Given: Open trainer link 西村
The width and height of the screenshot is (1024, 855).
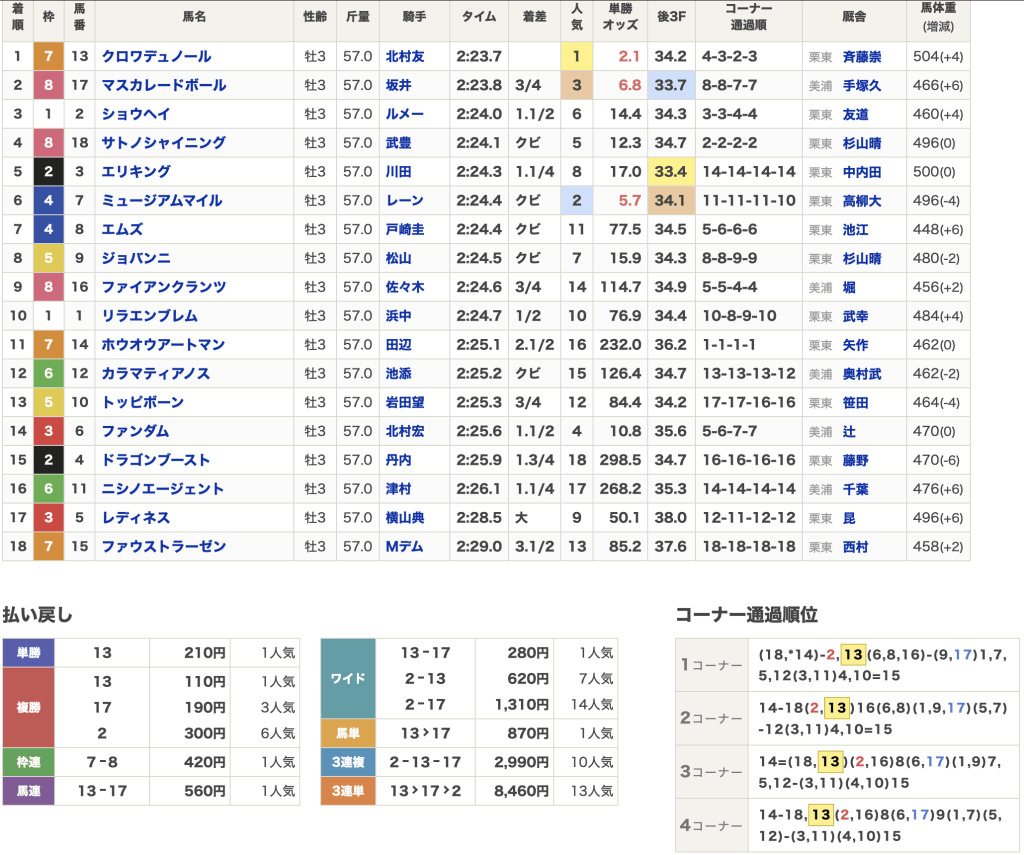Looking at the screenshot, I should 856,546.
